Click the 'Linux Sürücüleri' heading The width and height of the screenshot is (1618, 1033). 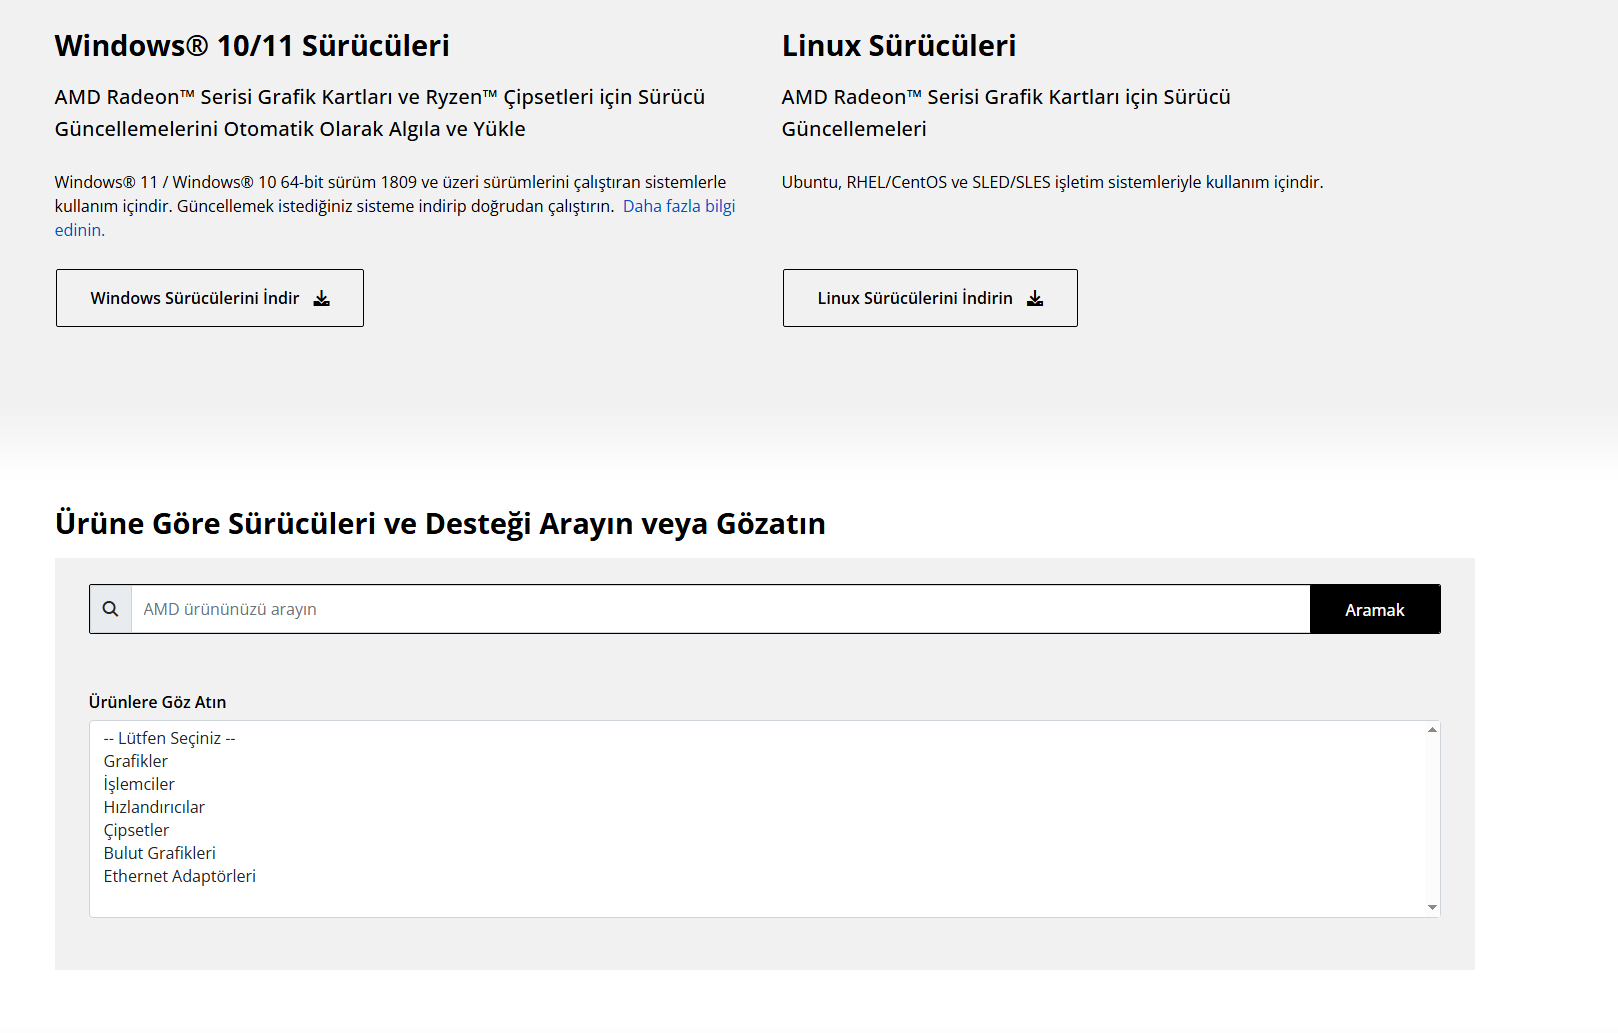(898, 46)
